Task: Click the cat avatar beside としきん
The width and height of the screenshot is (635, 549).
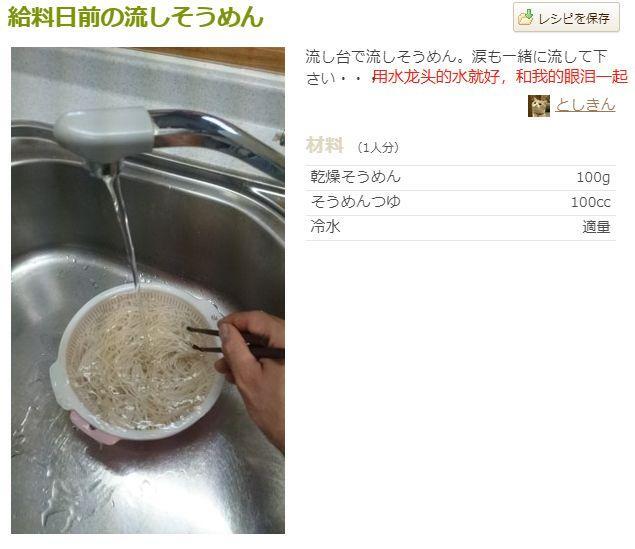Action: click(539, 106)
